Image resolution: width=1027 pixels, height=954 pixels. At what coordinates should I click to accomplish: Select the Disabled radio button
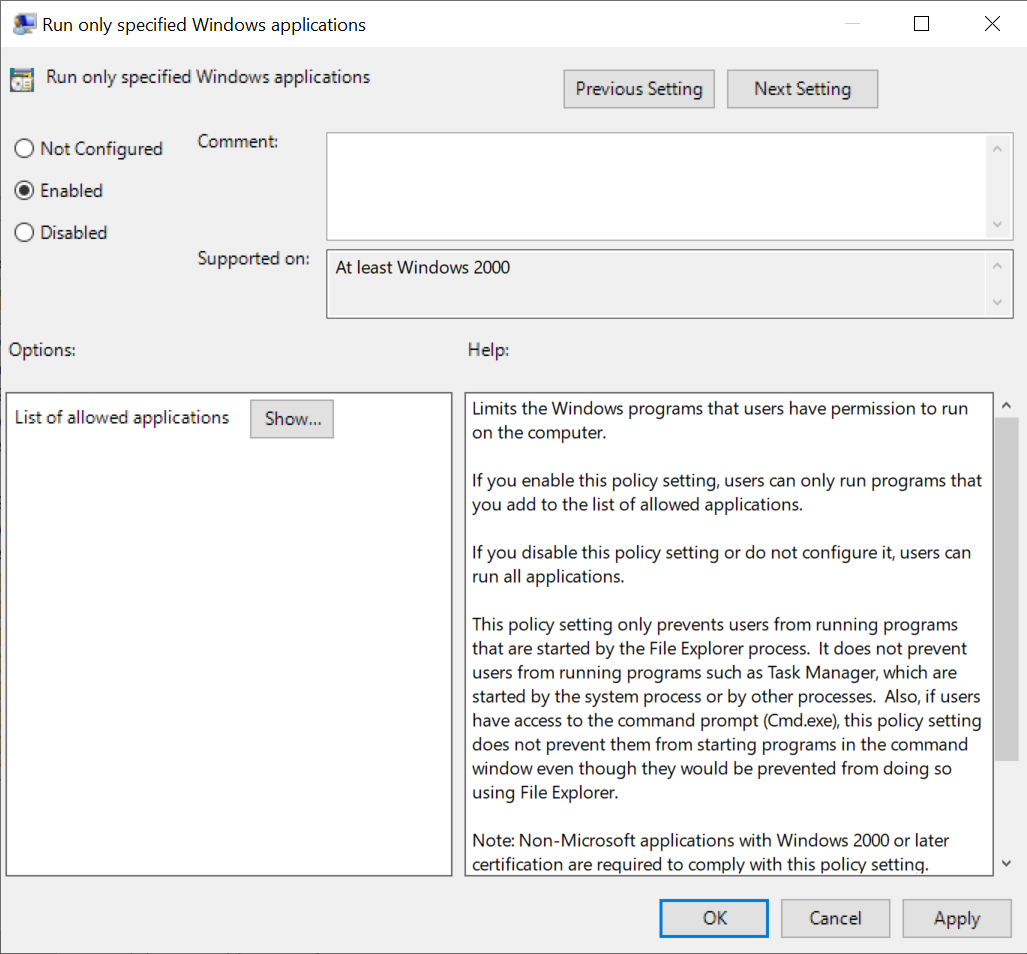click(x=24, y=232)
